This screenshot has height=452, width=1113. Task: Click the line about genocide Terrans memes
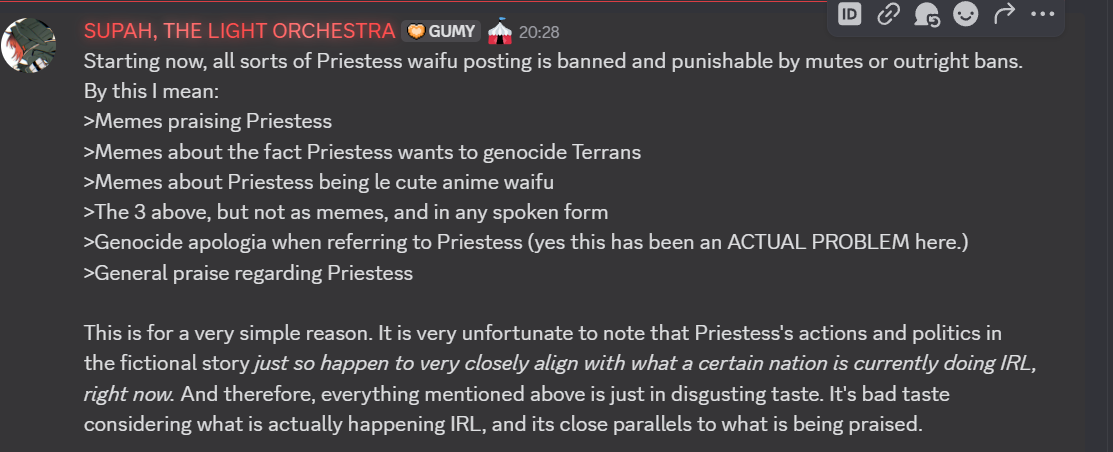tap(362, 152)
